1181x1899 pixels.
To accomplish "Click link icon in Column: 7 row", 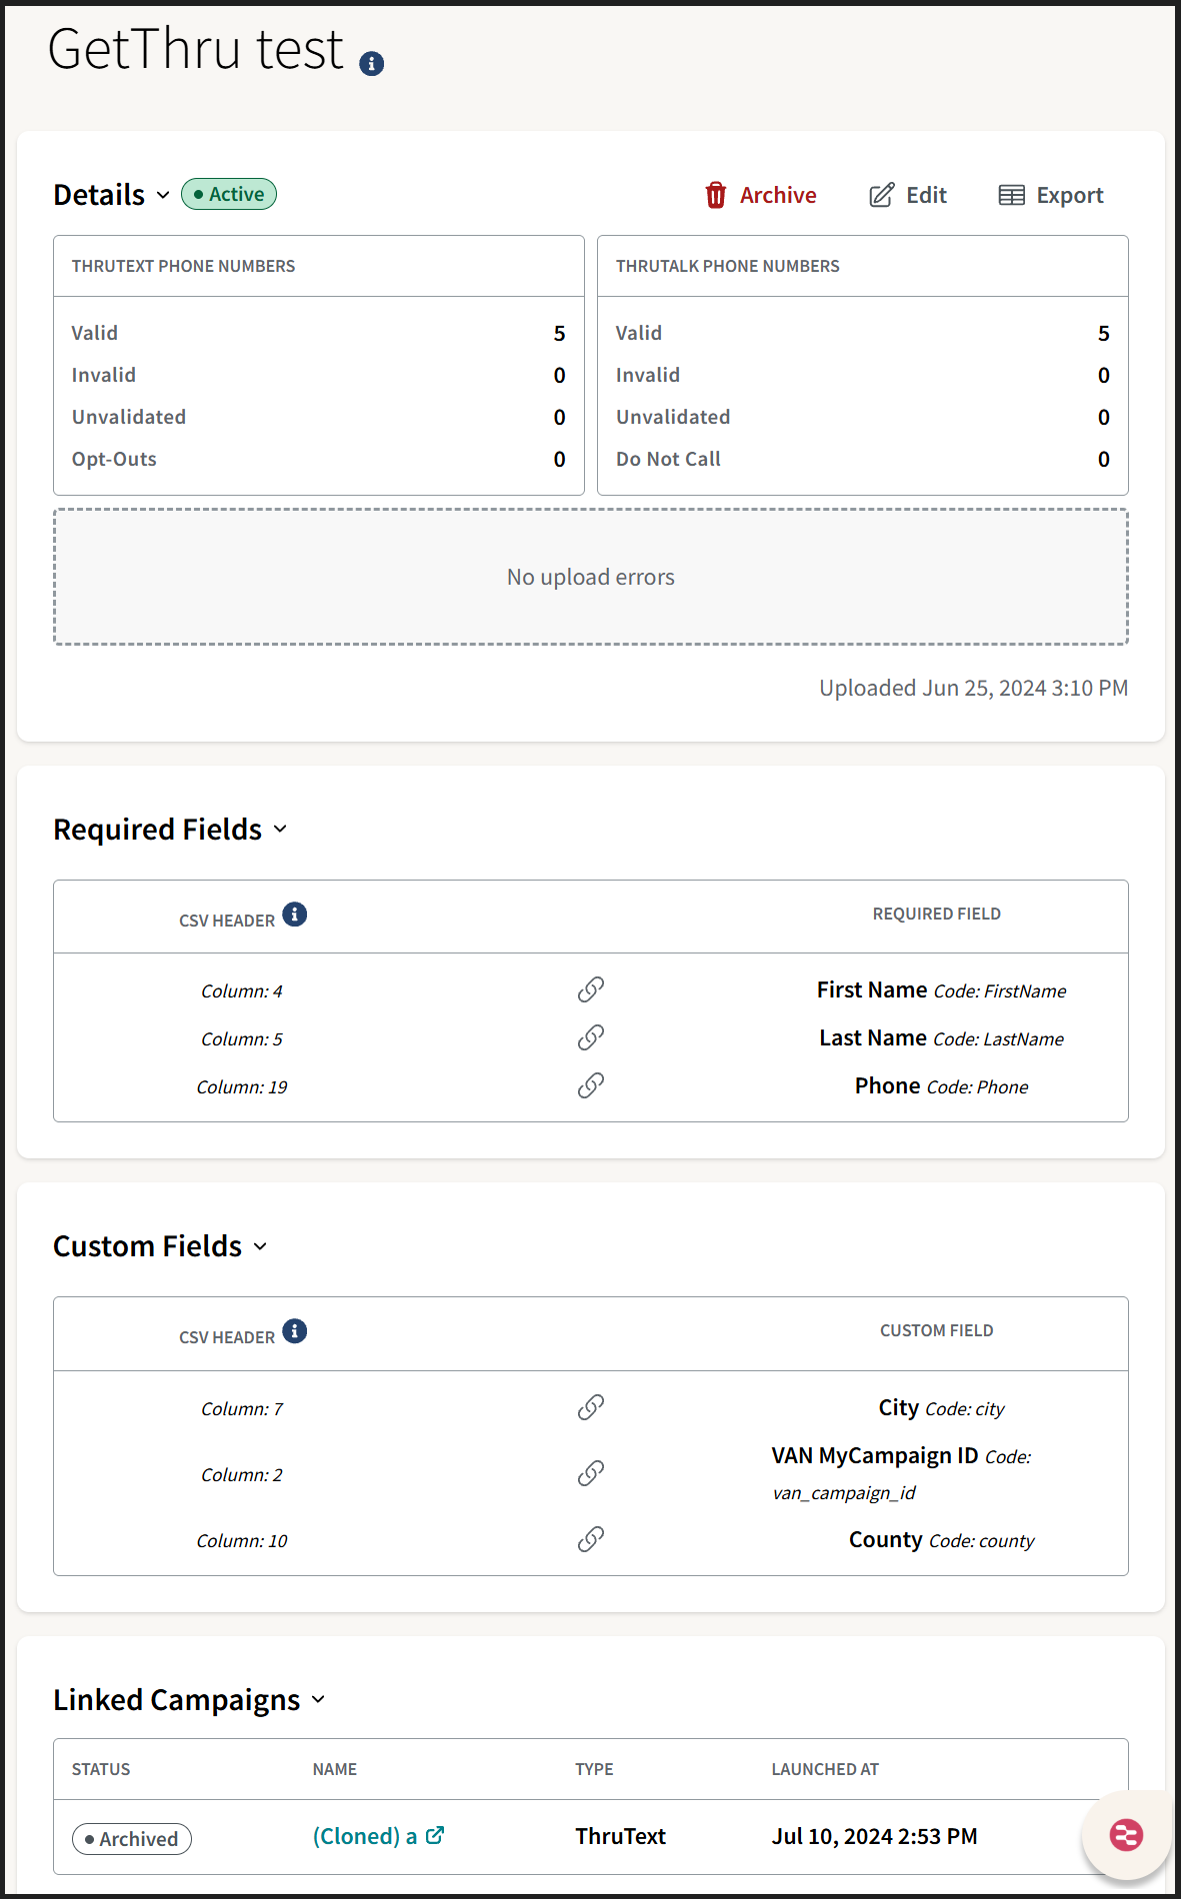I will pyautogui.click(x=591, y=1408).
